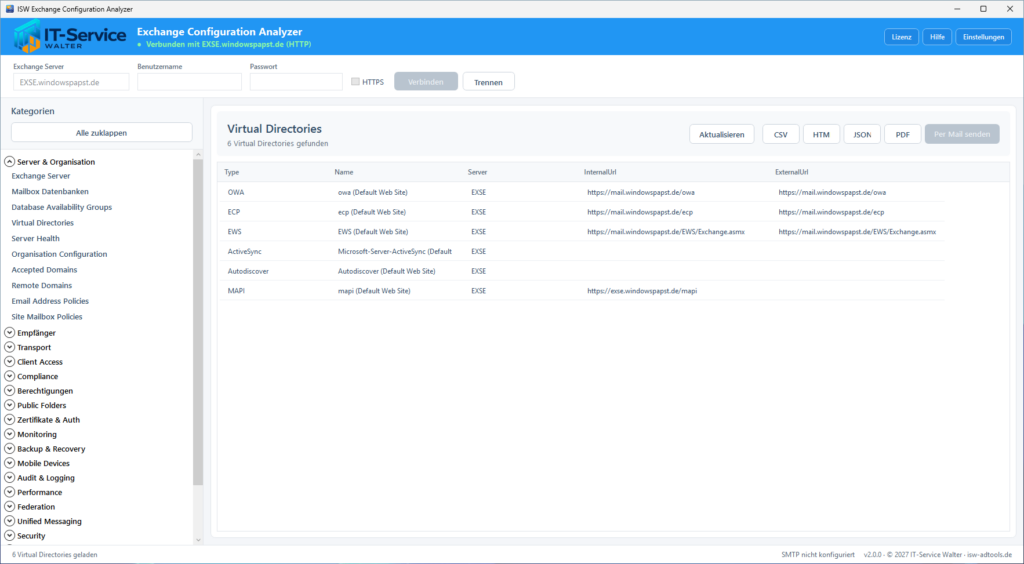Expand the Zertifikate & Auth category
The height and width of the screenshot is (564, 1024).
[x=9, y=420]
